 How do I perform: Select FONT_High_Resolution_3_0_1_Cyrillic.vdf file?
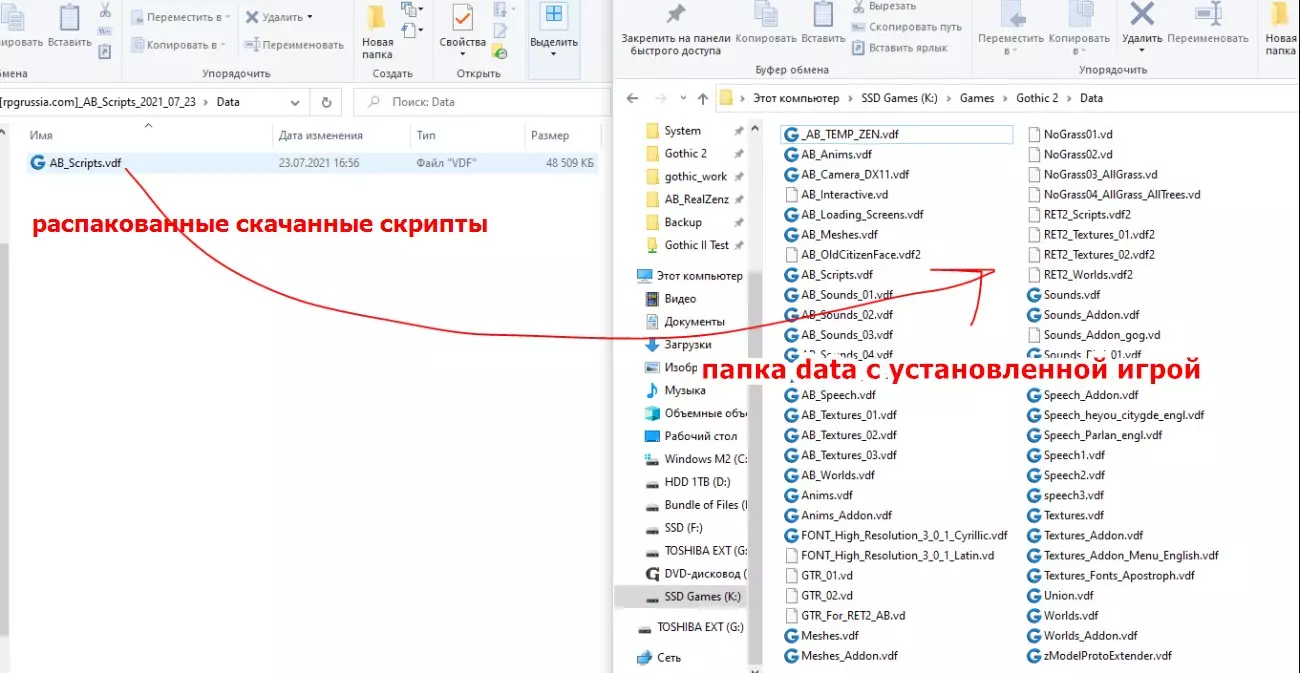(x=896, y=535)
